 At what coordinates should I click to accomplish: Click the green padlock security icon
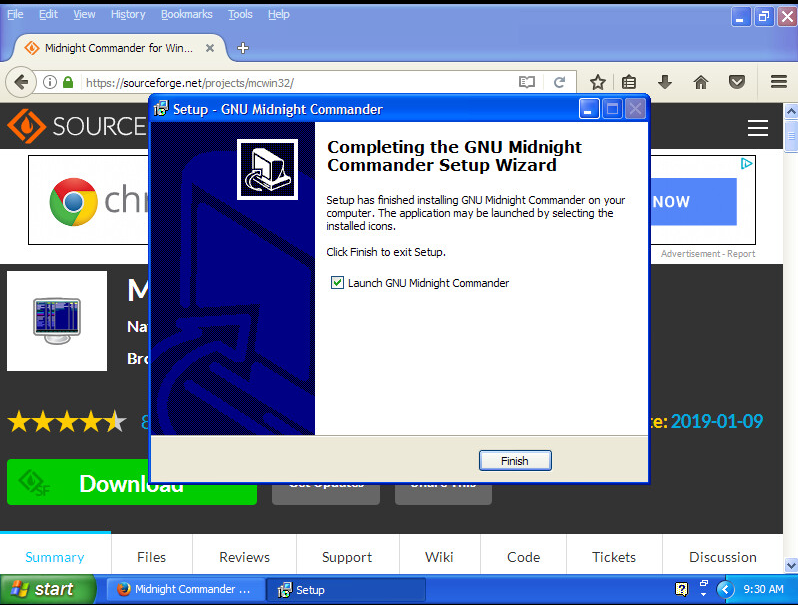(x=68, y=82)
